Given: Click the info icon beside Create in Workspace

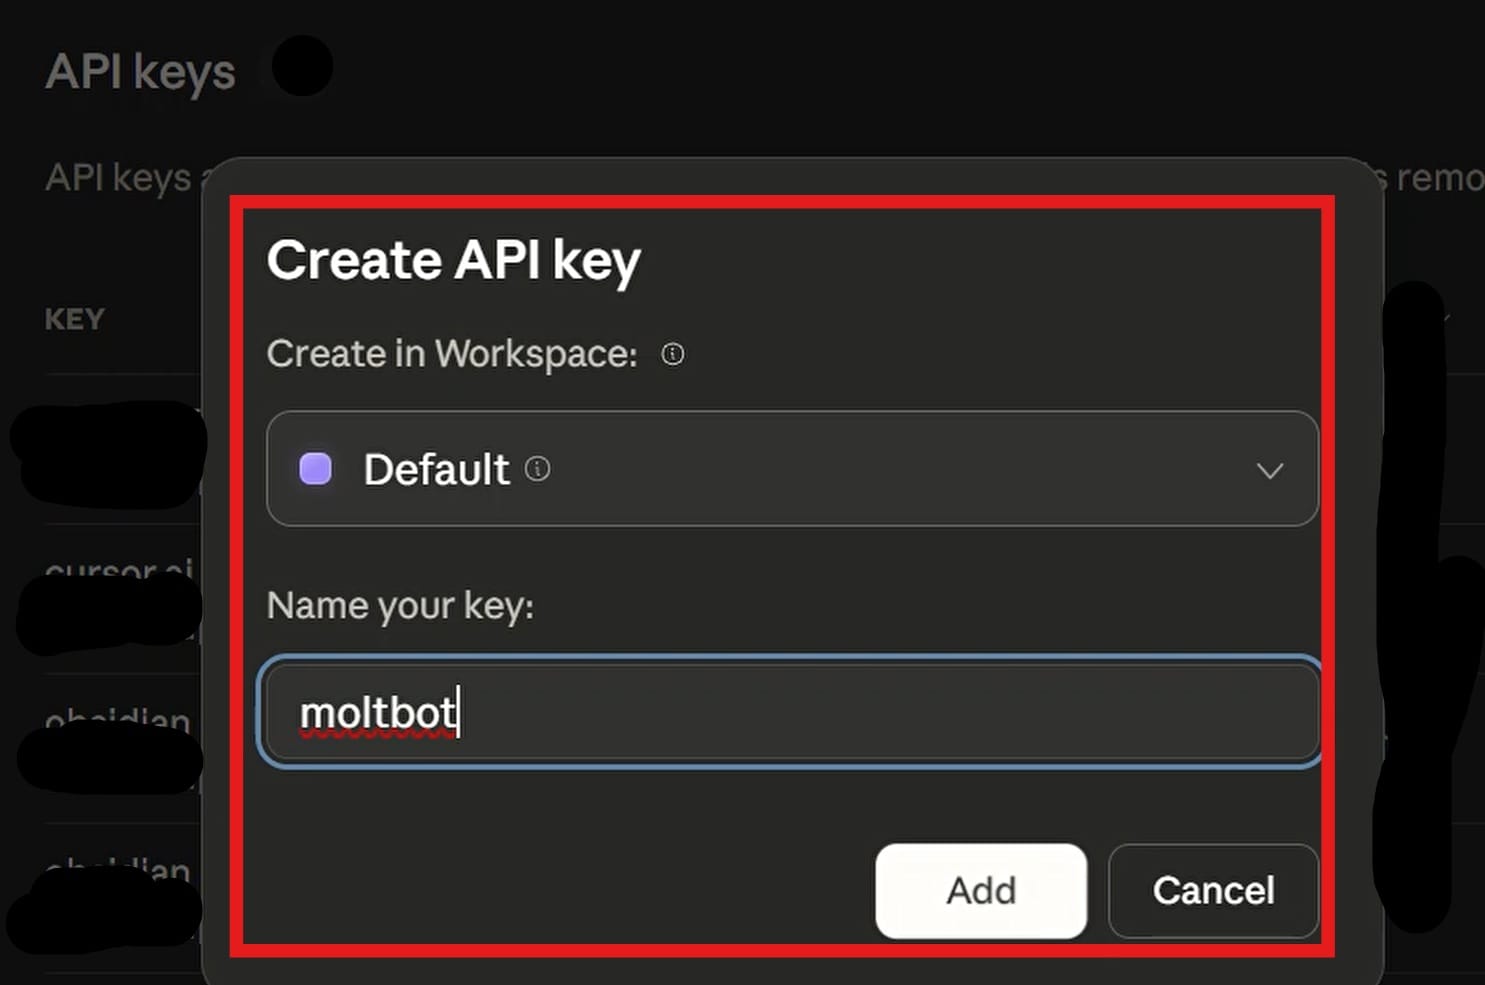Looking at the screenshot, I should coord(673,354).
